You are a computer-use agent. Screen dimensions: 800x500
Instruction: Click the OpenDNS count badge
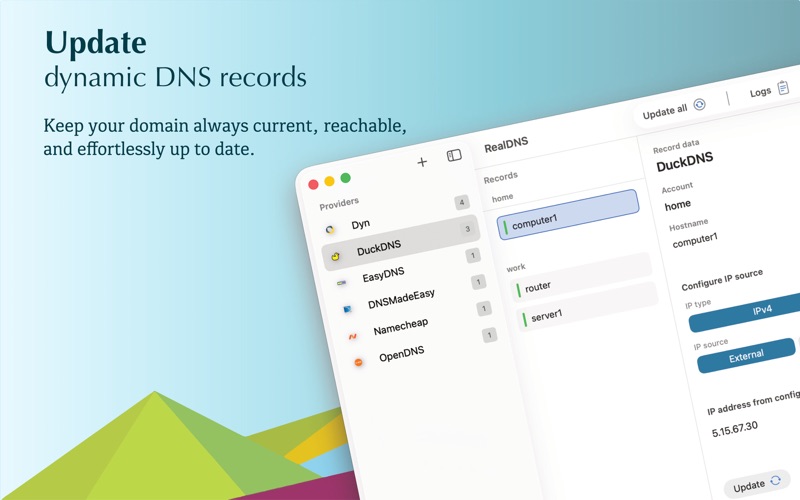coord(489,335)
